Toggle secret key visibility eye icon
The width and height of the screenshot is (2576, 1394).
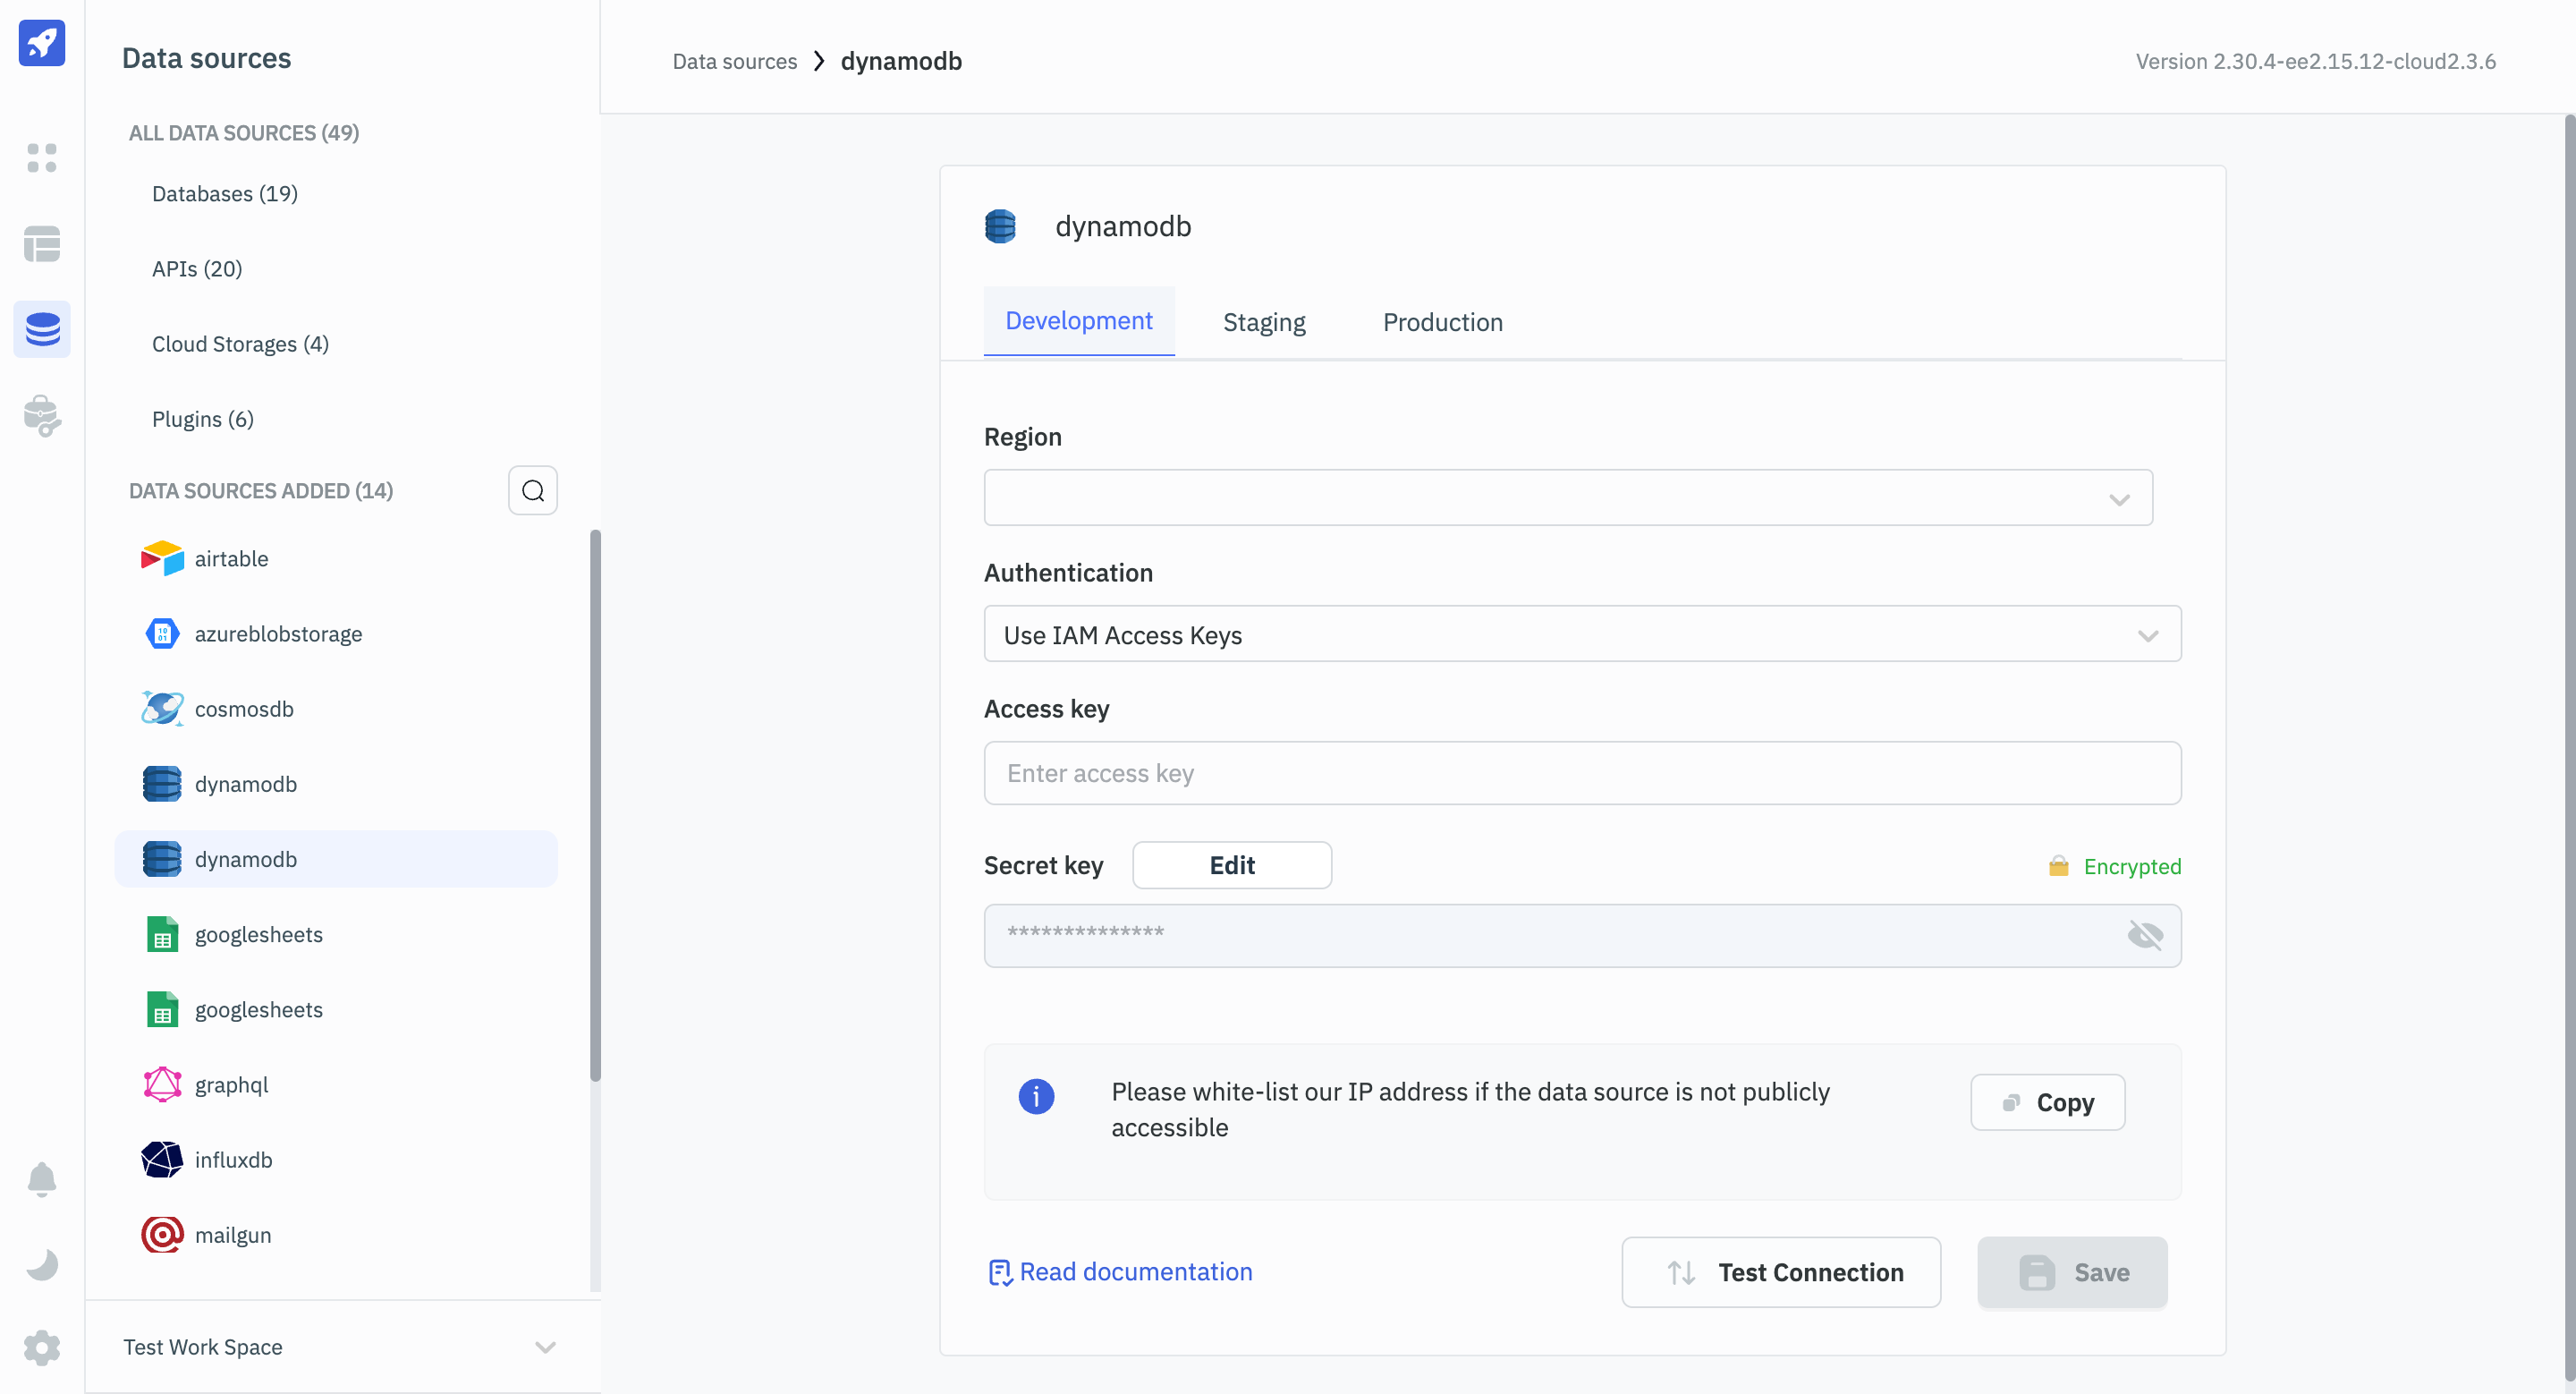[2145, 934]
